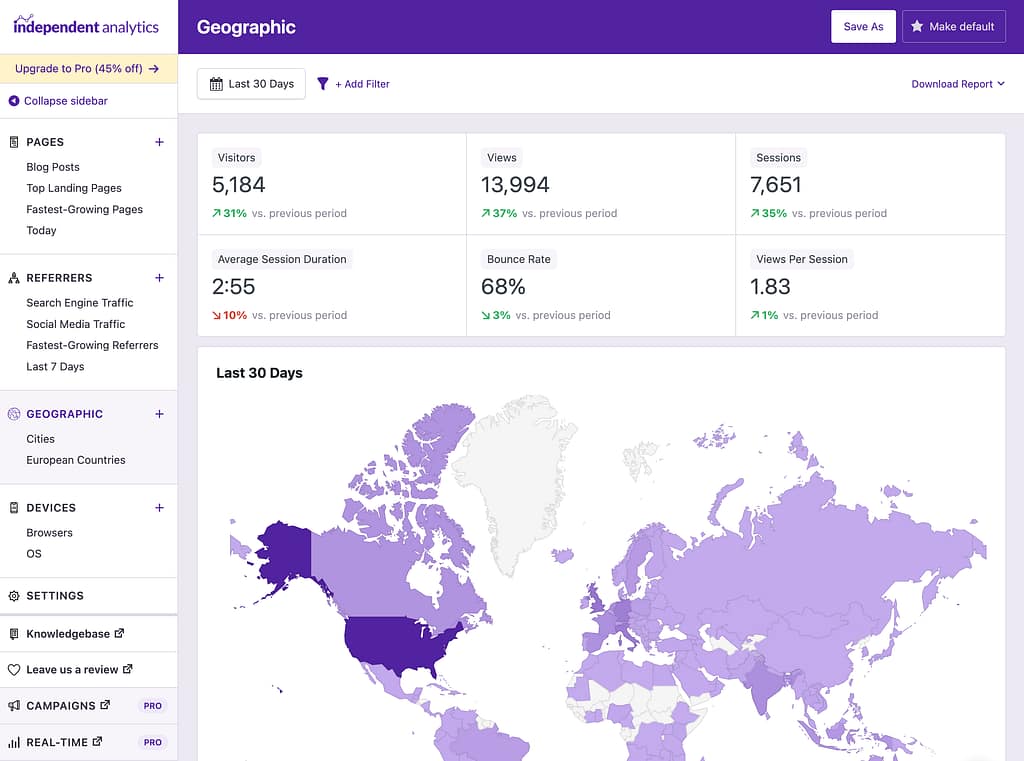This screenshot has width=1024, height=761.
Task: Open Upgrade to Pro discount link
Action: 87,69
